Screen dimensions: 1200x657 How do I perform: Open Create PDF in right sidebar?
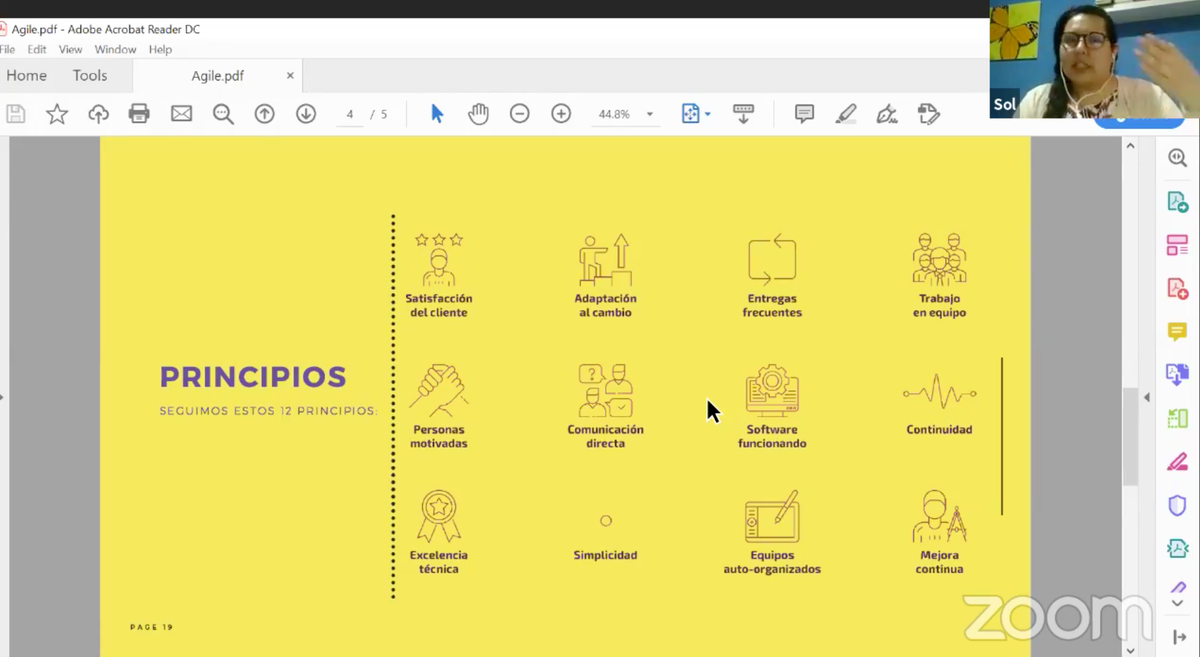click(x=1178, y=289)
